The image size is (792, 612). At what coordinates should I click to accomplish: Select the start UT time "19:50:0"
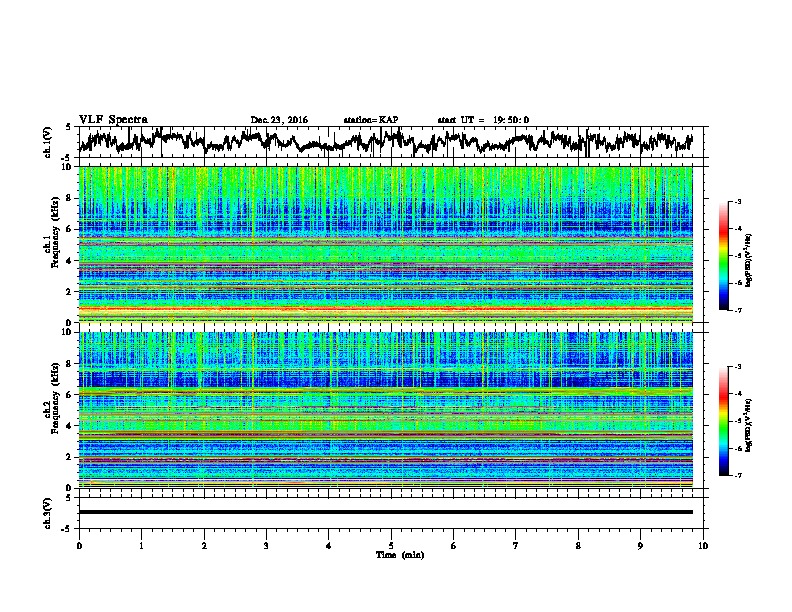point(511,120)
